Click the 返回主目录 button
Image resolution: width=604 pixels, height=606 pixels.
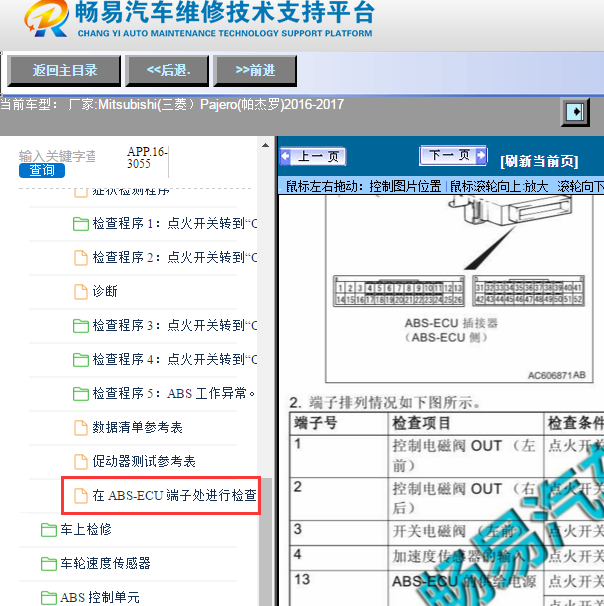coord(64,70)
